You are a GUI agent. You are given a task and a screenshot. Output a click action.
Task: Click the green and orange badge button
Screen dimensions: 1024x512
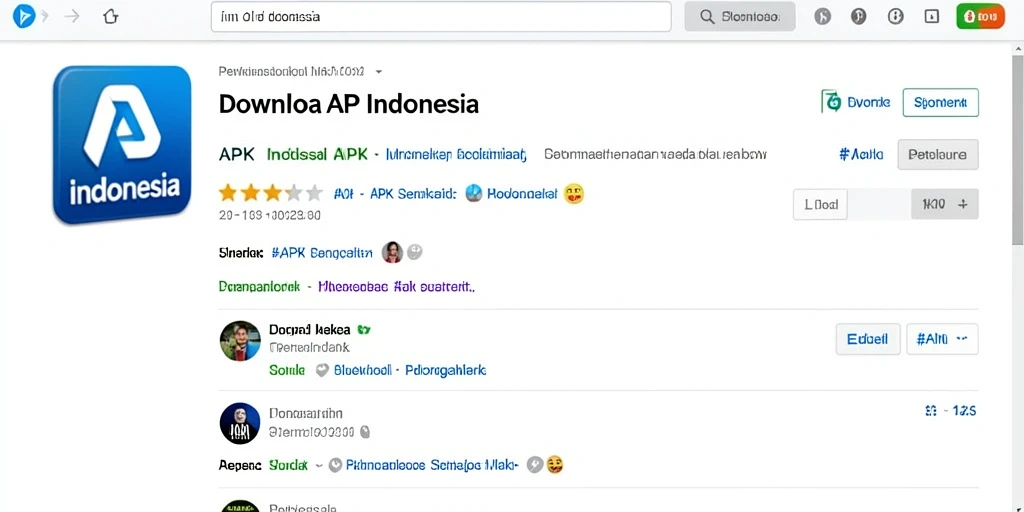(980, 16)
